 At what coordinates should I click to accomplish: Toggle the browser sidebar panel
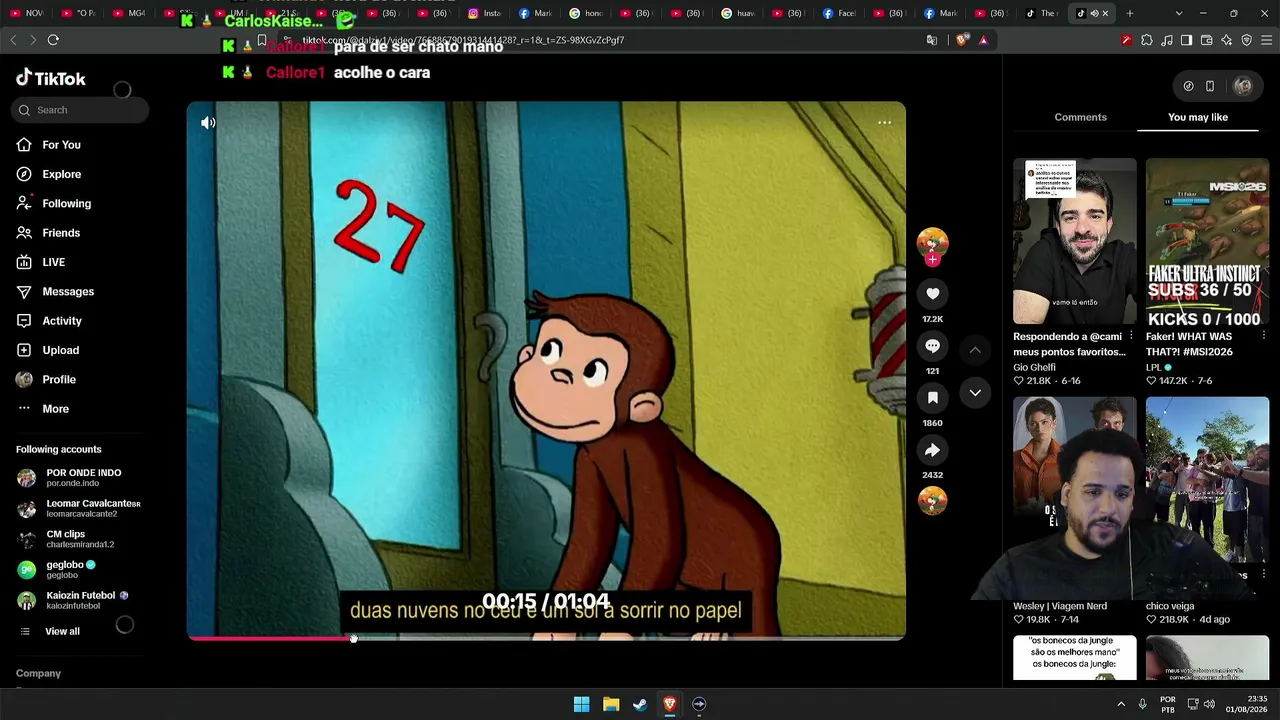point(1186,40)
